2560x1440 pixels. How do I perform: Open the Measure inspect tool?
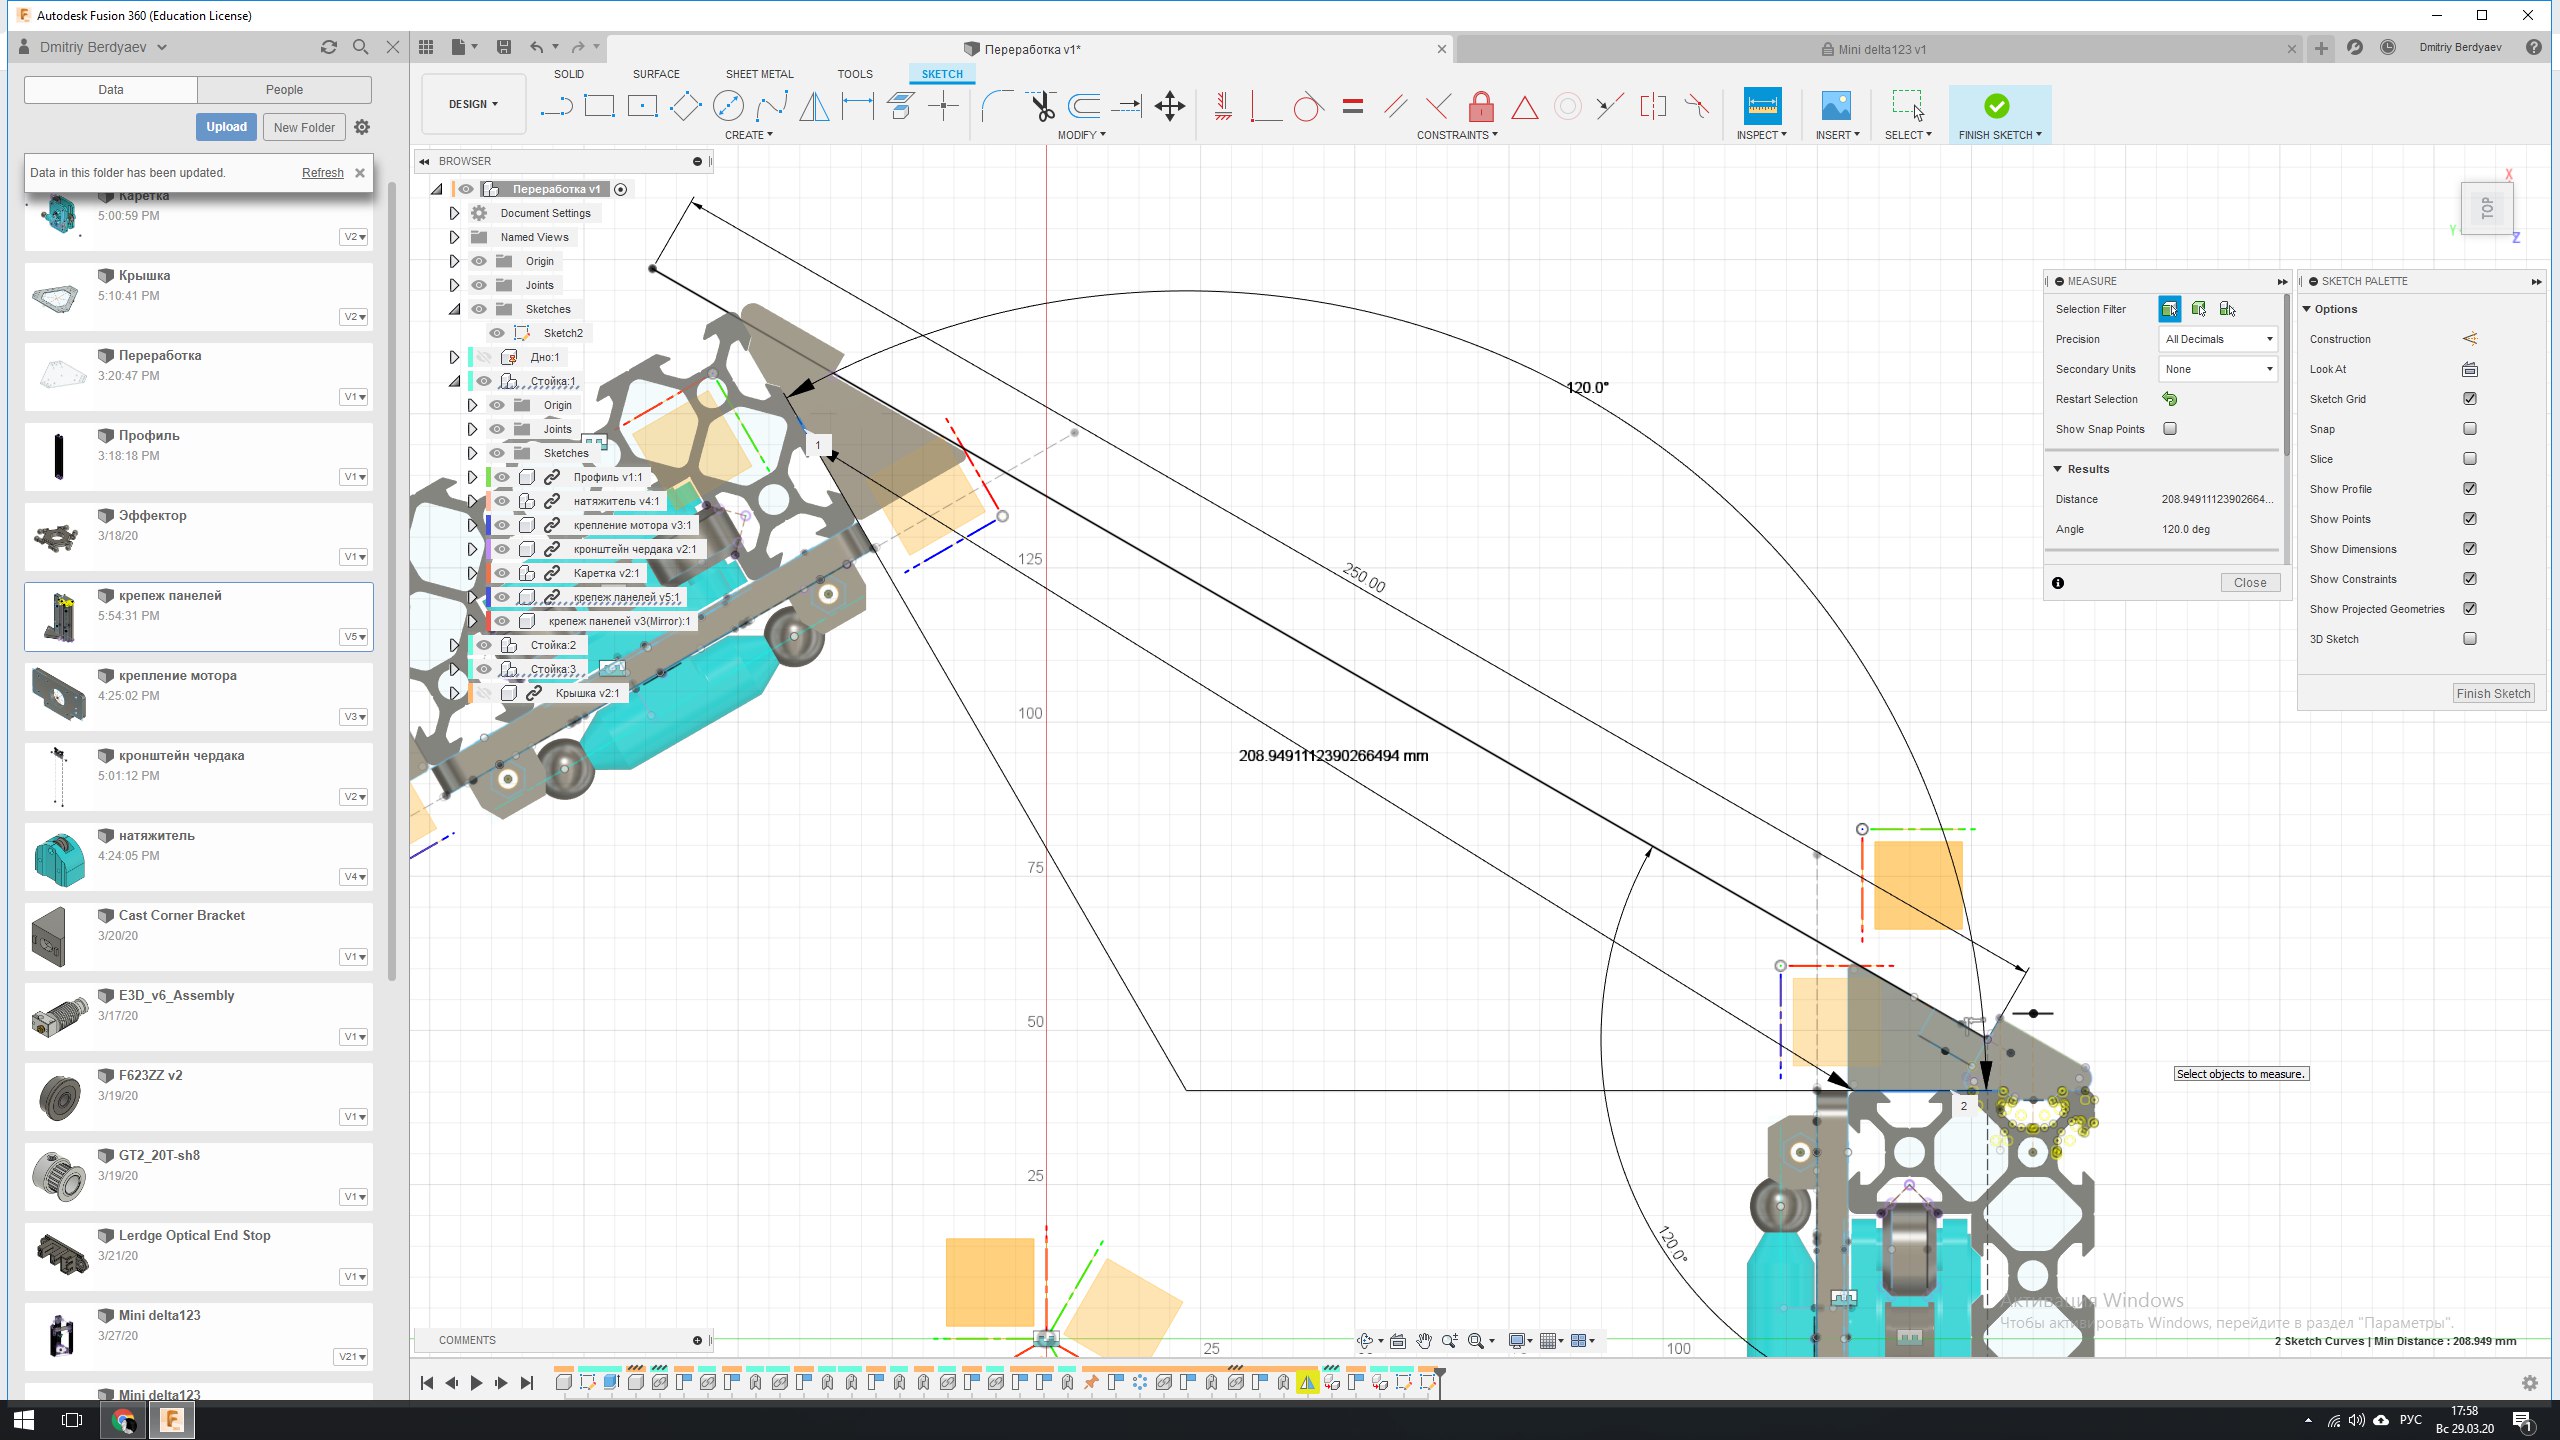click(1762, 106)
